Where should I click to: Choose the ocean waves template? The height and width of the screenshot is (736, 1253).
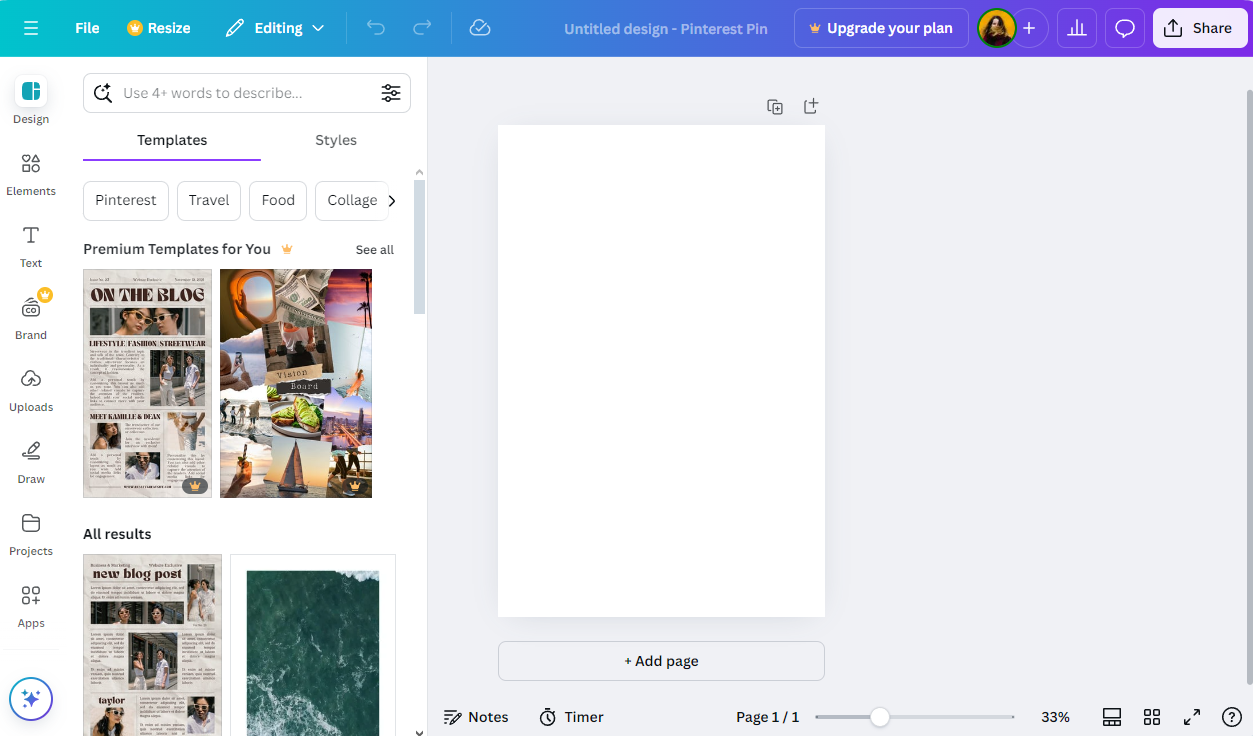coord(313,645)
